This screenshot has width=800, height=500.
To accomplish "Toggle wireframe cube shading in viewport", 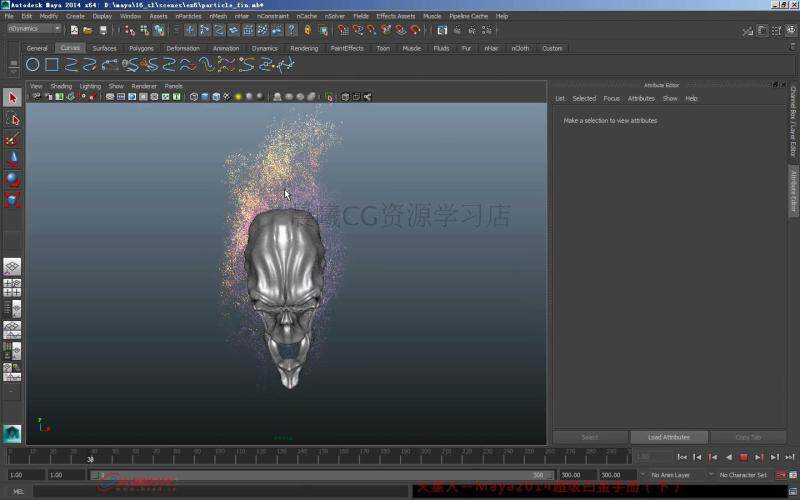I will [194, 97].
